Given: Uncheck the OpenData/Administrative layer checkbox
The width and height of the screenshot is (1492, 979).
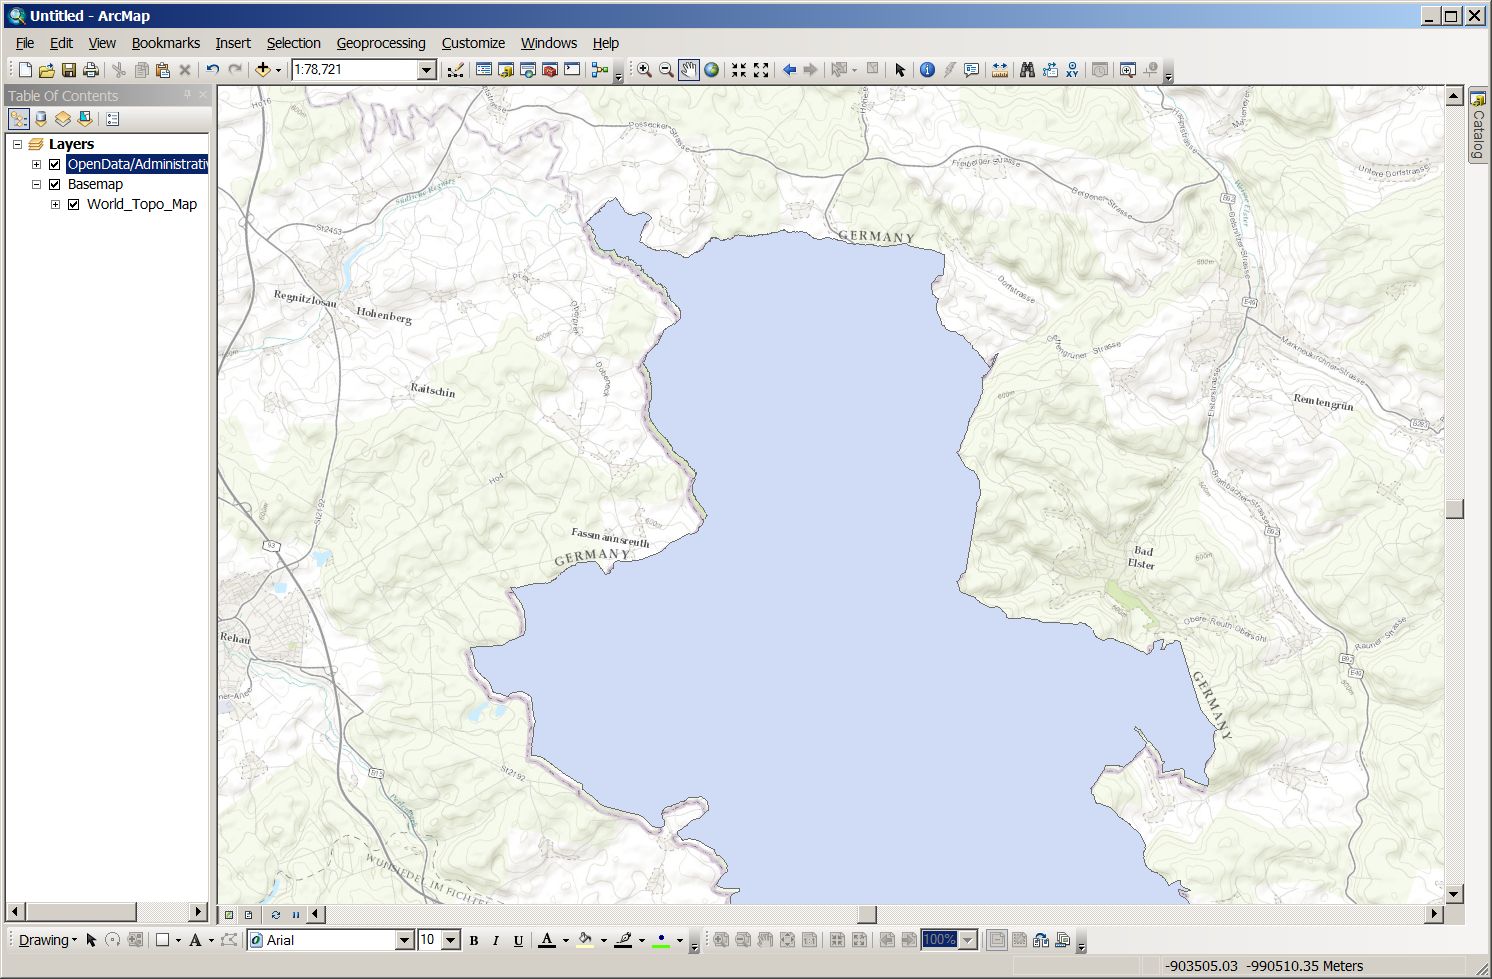Looking at the screenshot, I should (55, 165).
